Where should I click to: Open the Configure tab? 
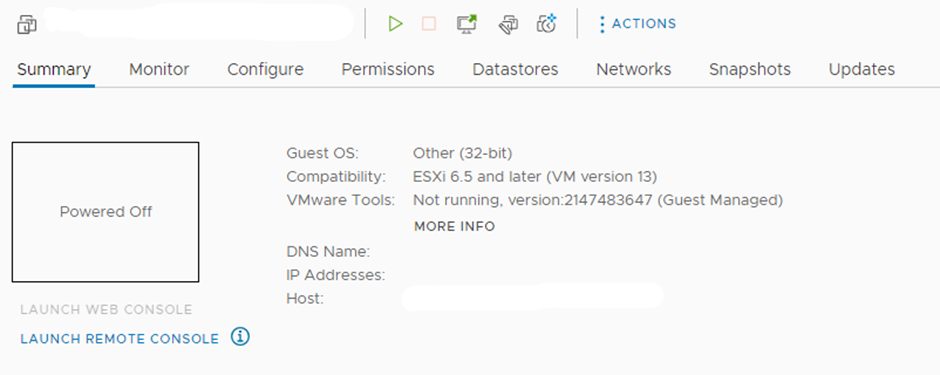266,69
